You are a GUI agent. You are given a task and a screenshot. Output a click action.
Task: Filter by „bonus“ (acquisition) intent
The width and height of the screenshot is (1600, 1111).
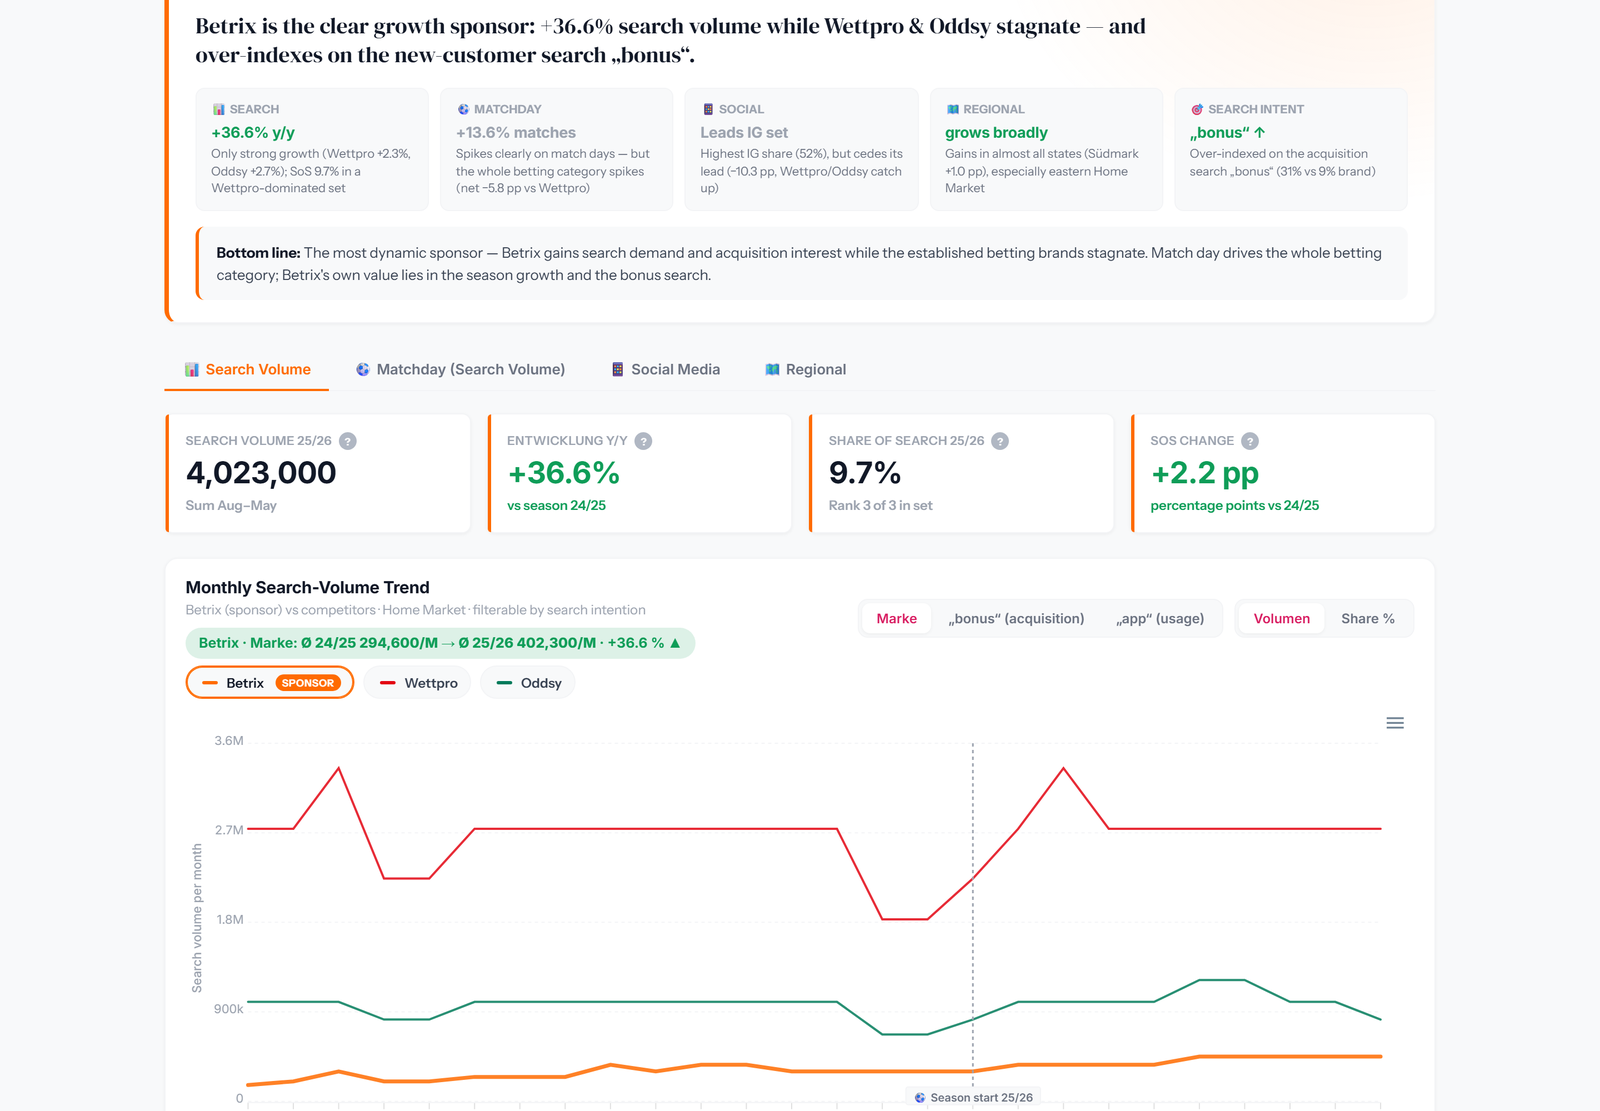click(1016, 619)
